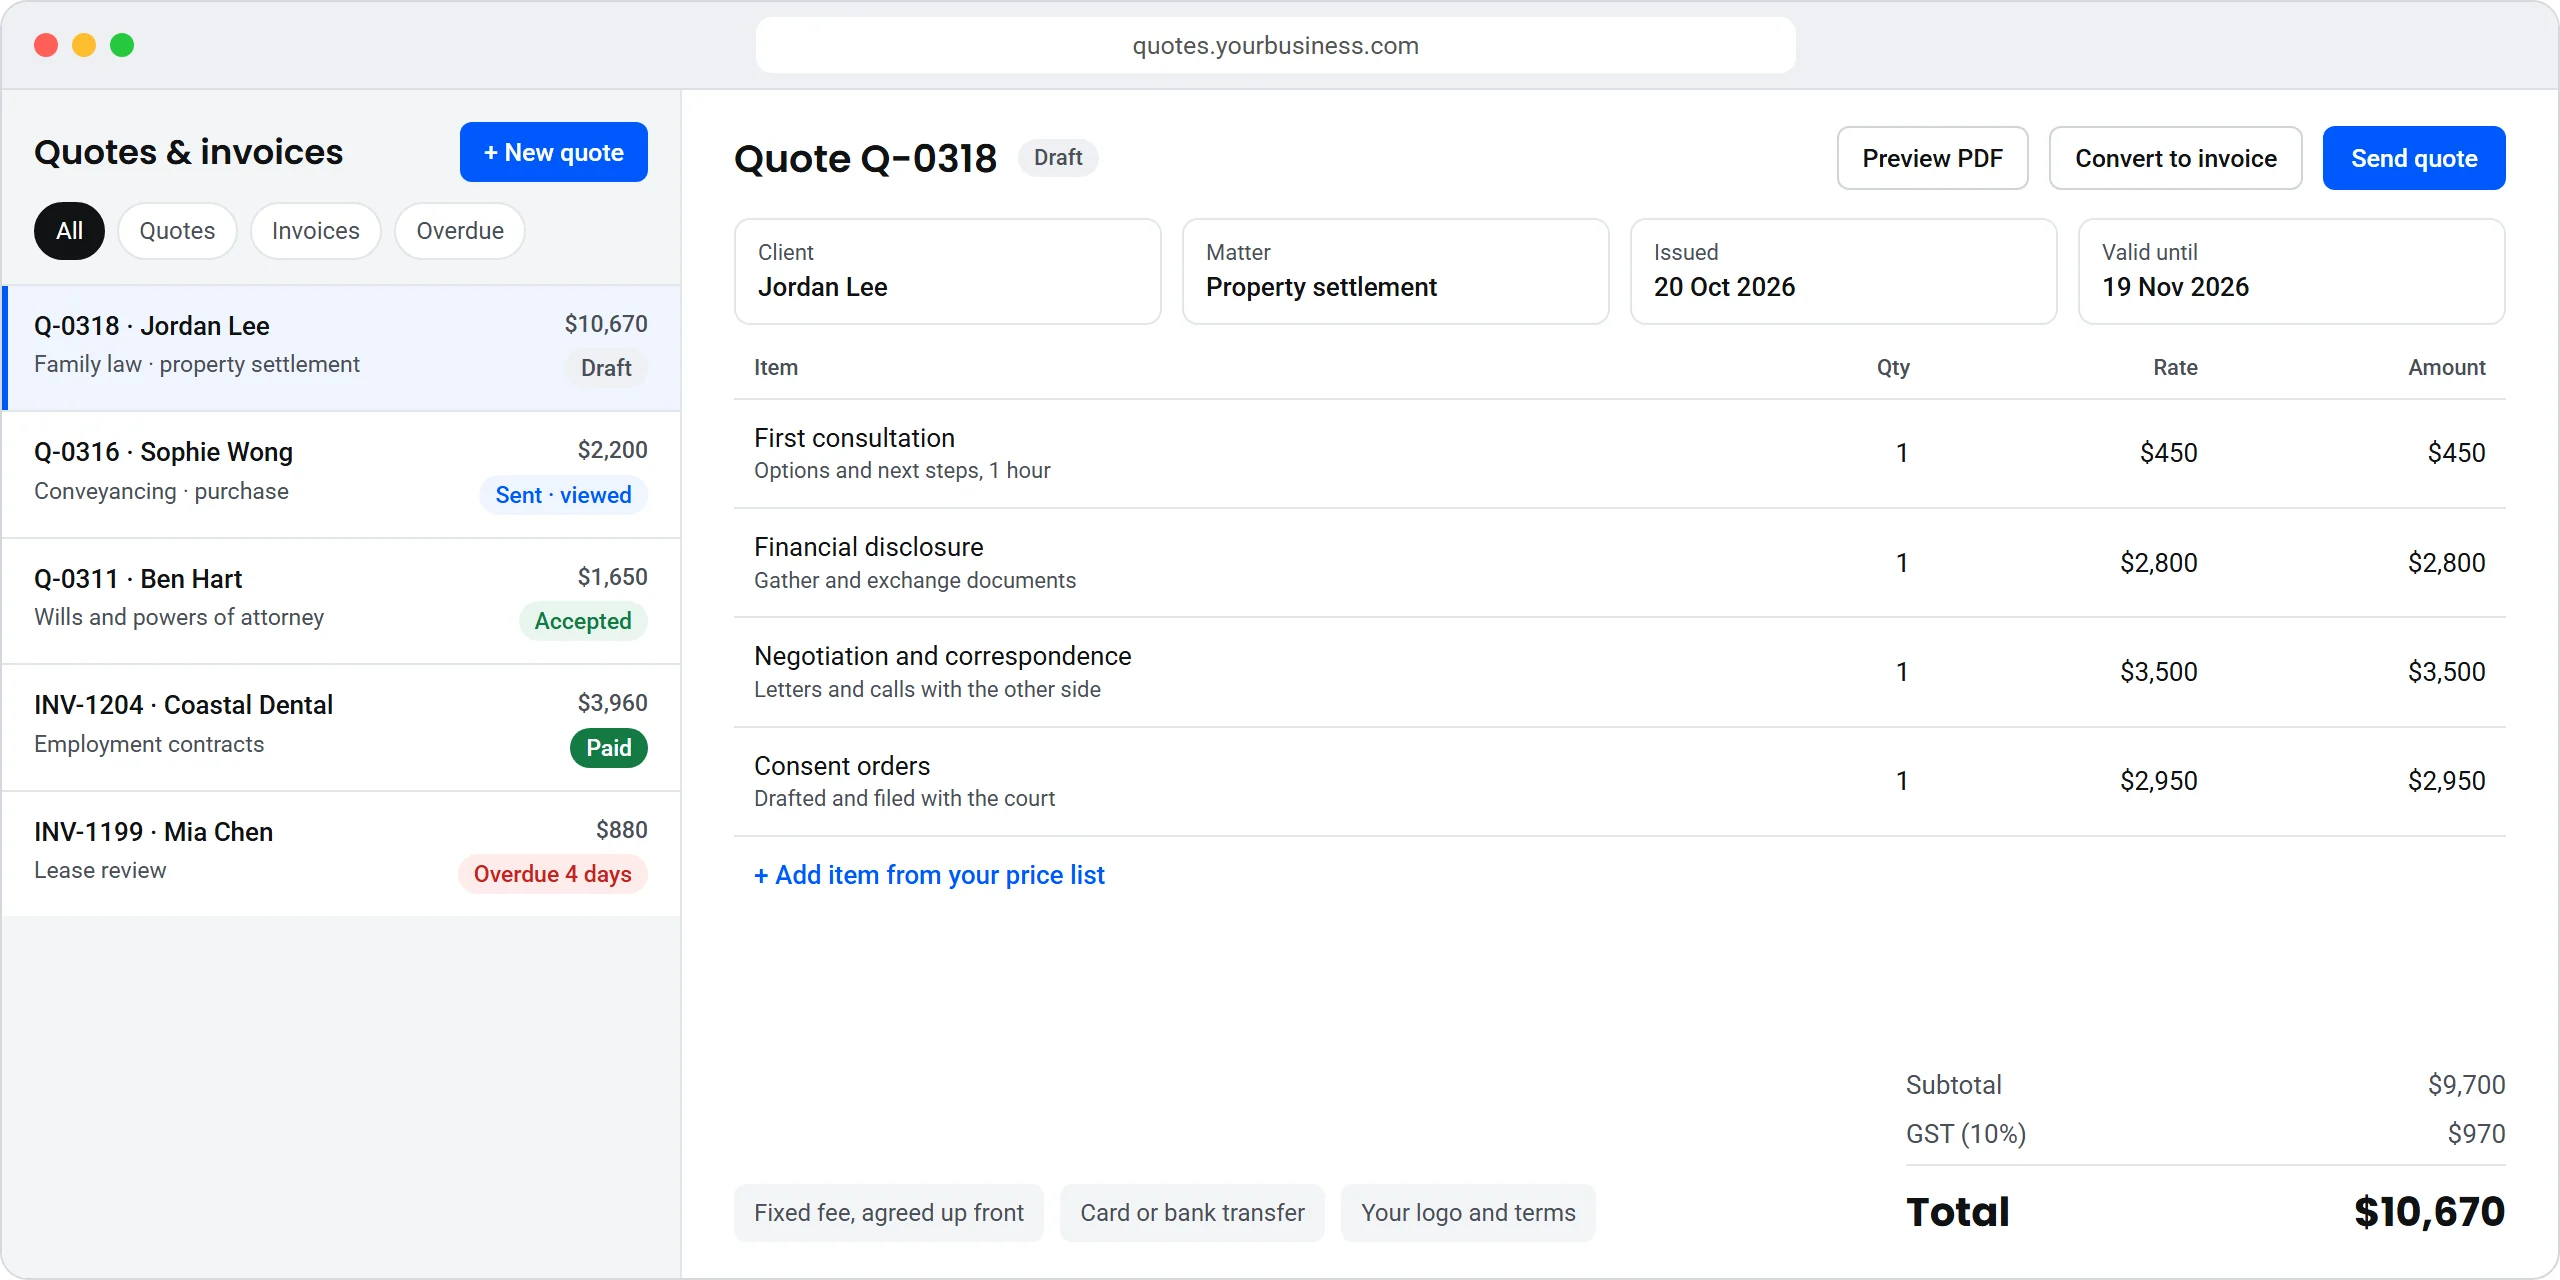Show the Overdue filter tab

tap(460, 231)
